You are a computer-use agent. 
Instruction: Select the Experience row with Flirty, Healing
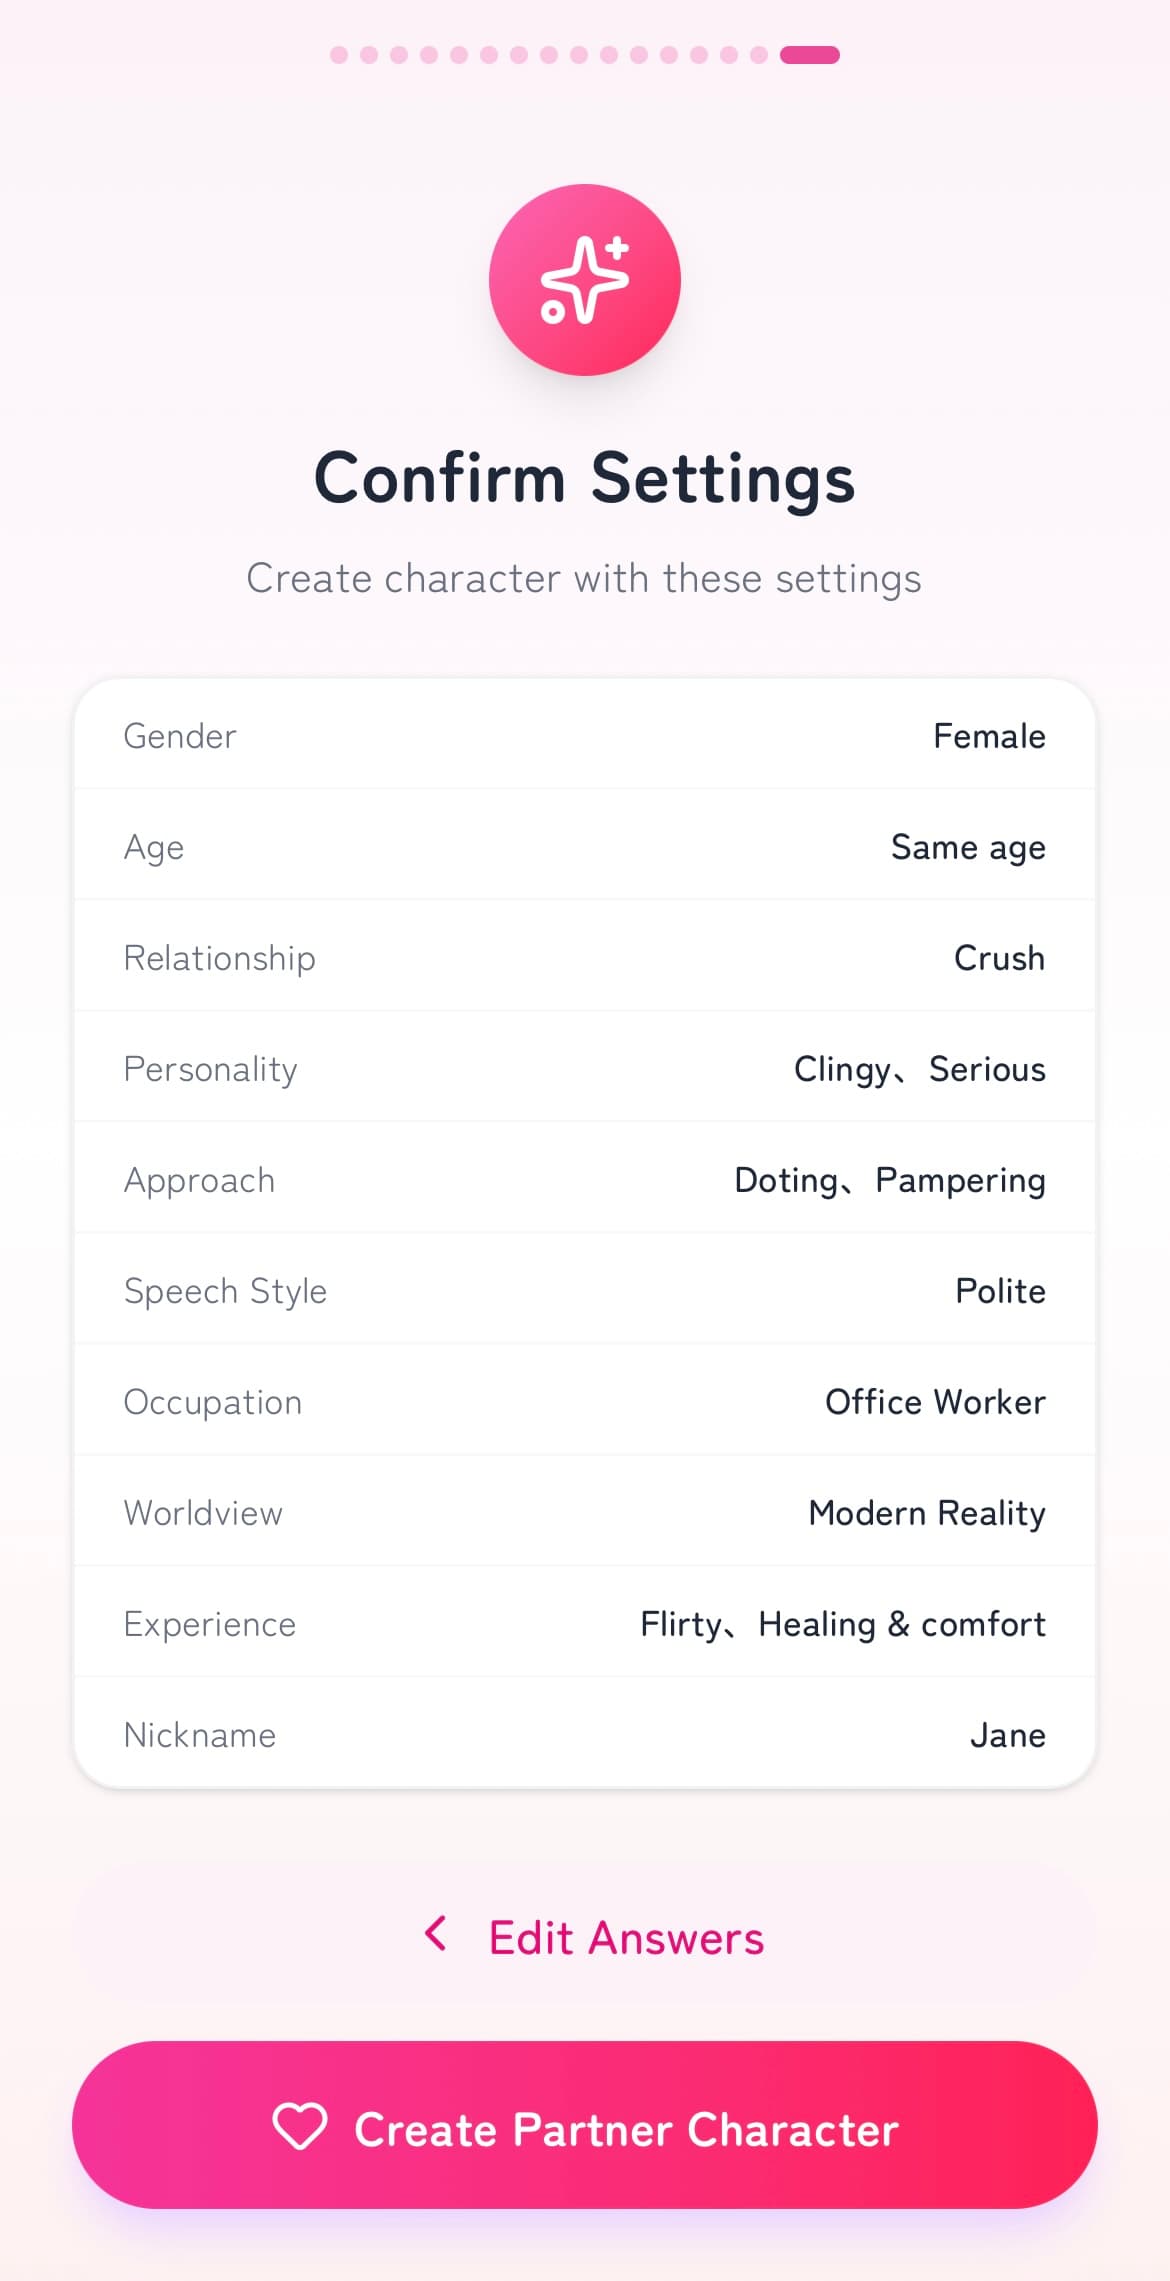point(585,1624)
